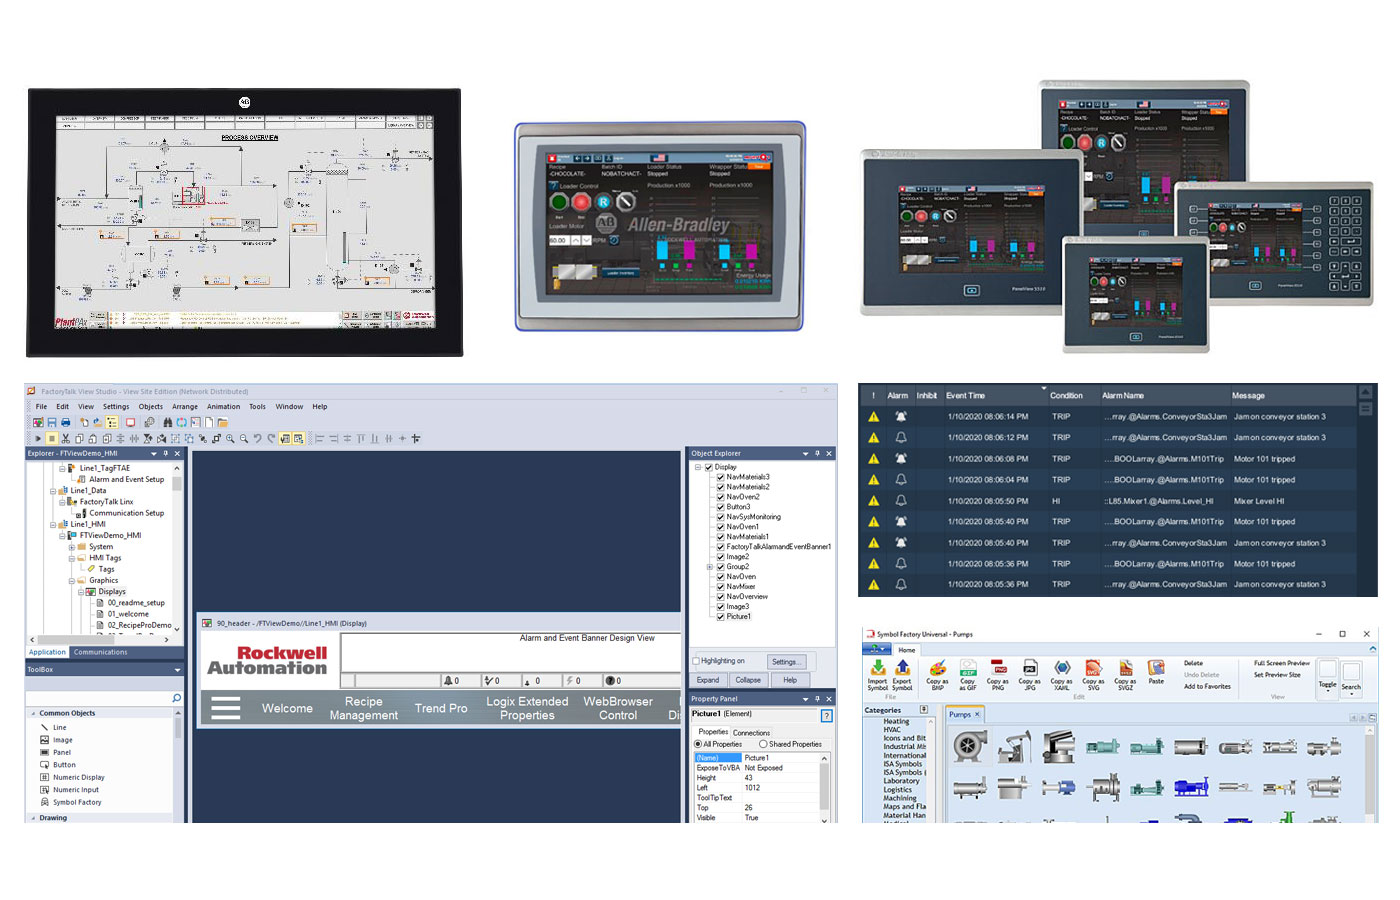Open the File menu
This screenshot has height=900, width=1400.
[x=41, y=407]
